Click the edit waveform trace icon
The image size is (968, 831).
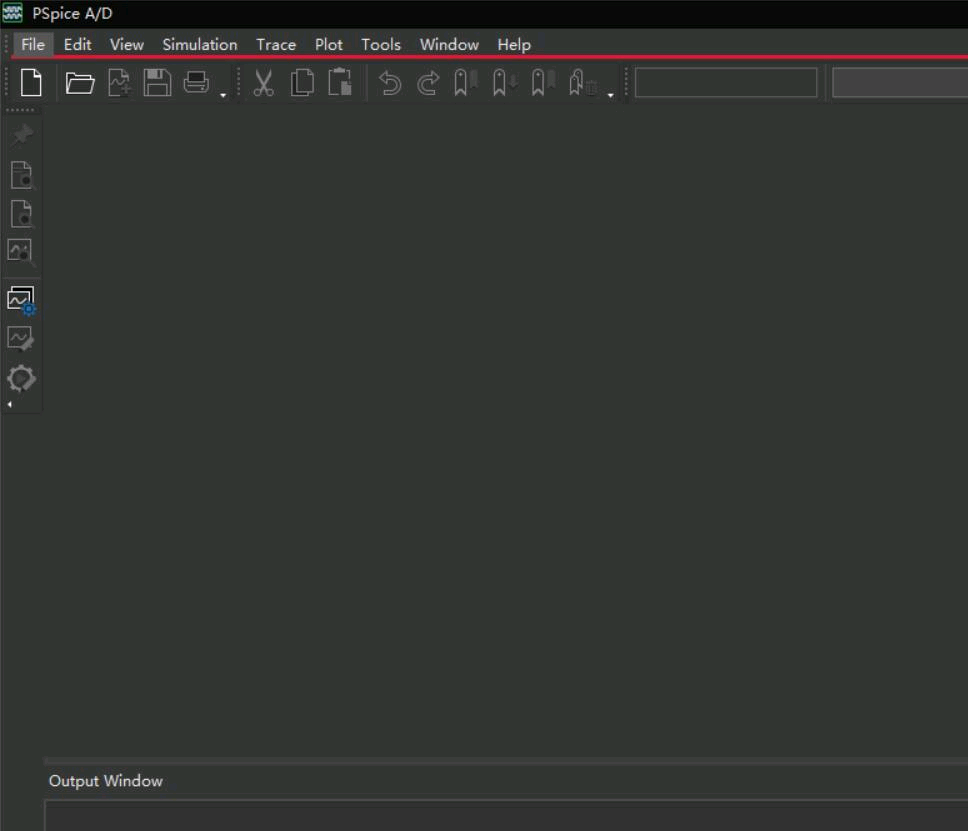point(21,339)
